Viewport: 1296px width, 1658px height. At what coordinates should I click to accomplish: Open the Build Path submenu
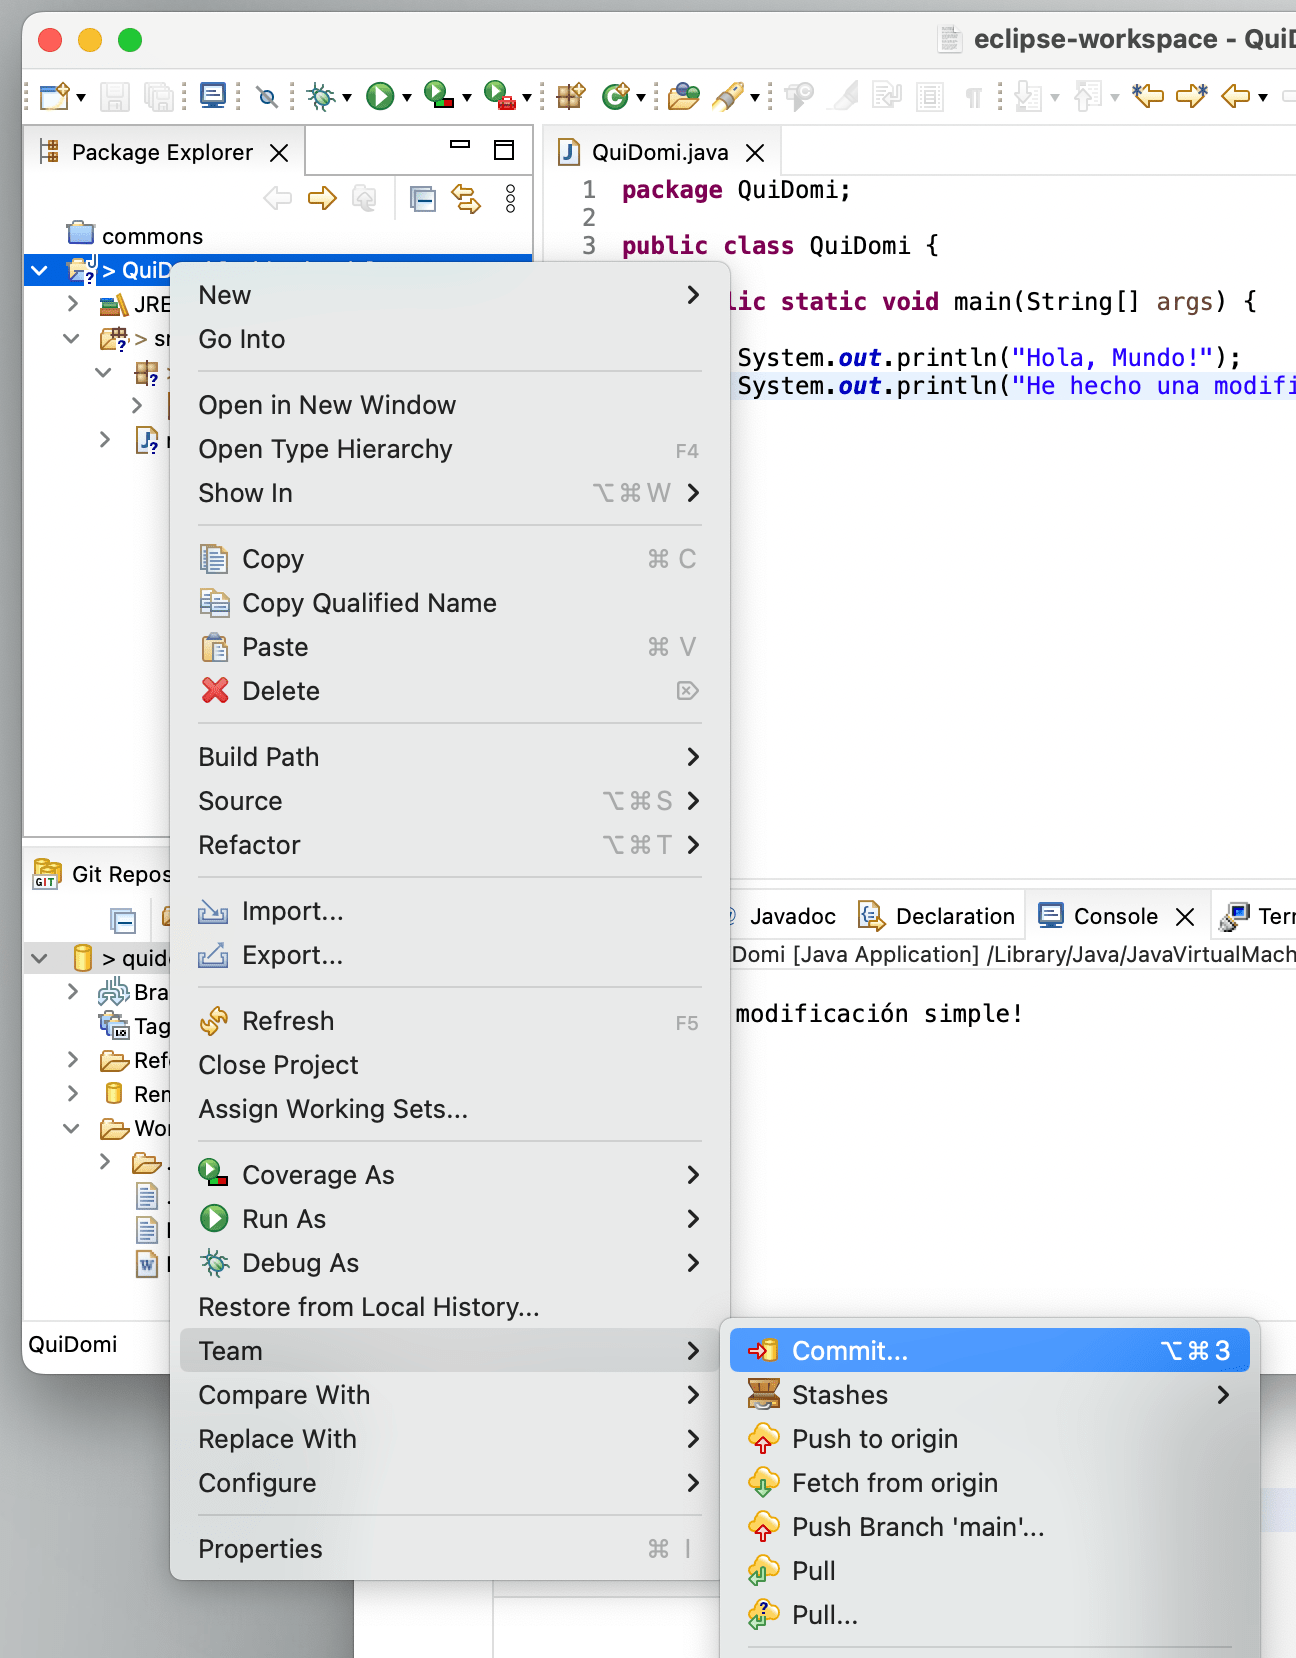pyautogui.click(x=449, y=756)
